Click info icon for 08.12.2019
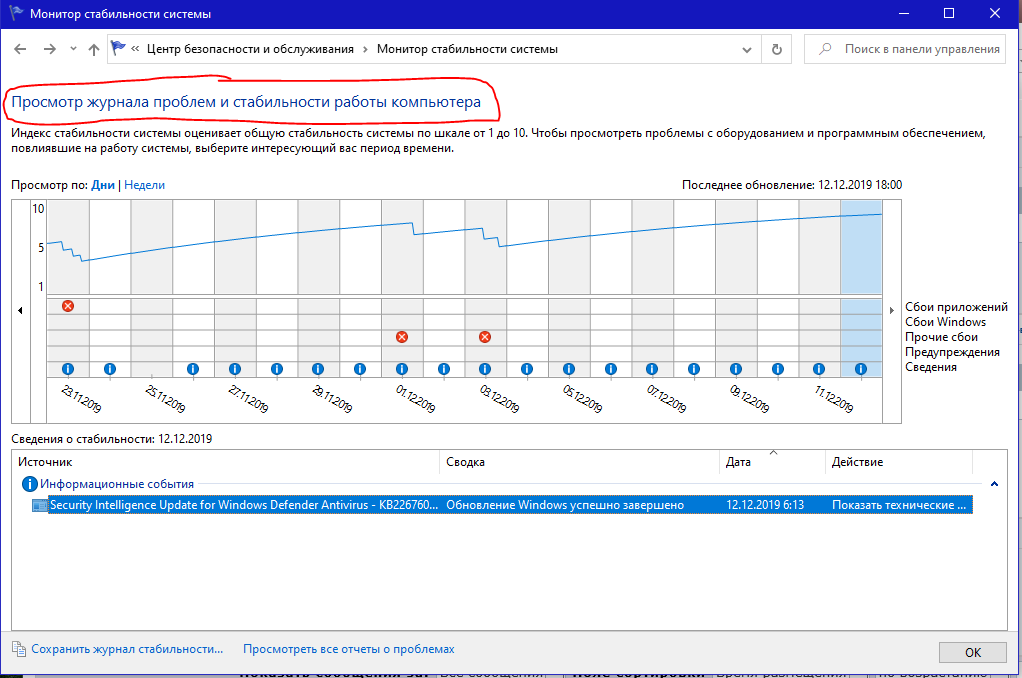Screen dimensions: 1022x678 (x=694, y=369)
